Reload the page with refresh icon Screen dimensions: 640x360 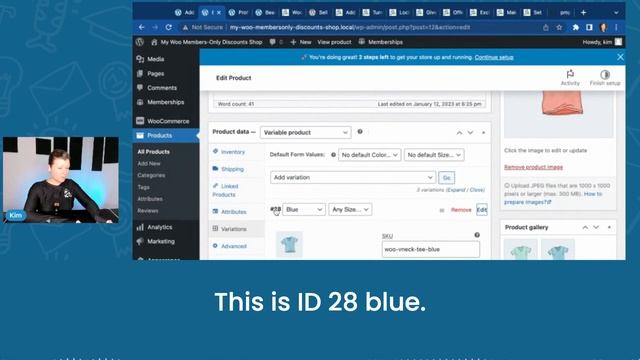[x=169, y=27]
